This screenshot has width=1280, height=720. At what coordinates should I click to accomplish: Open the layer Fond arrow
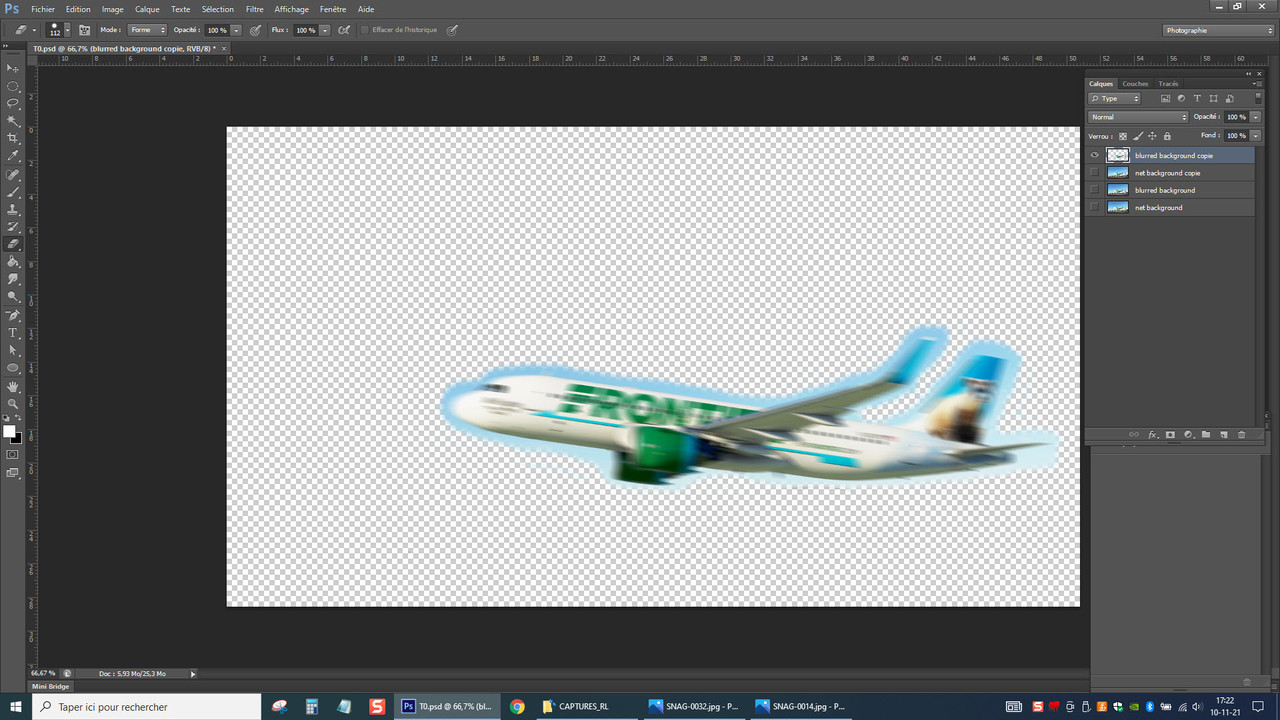point(1255,136)
